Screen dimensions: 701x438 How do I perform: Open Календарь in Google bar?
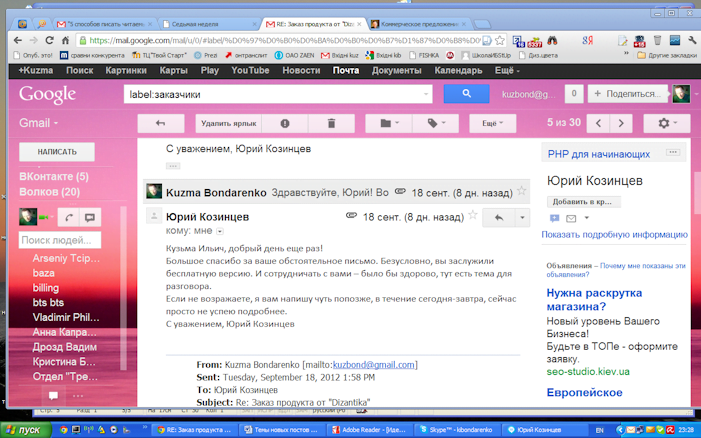tap(458, 70)
